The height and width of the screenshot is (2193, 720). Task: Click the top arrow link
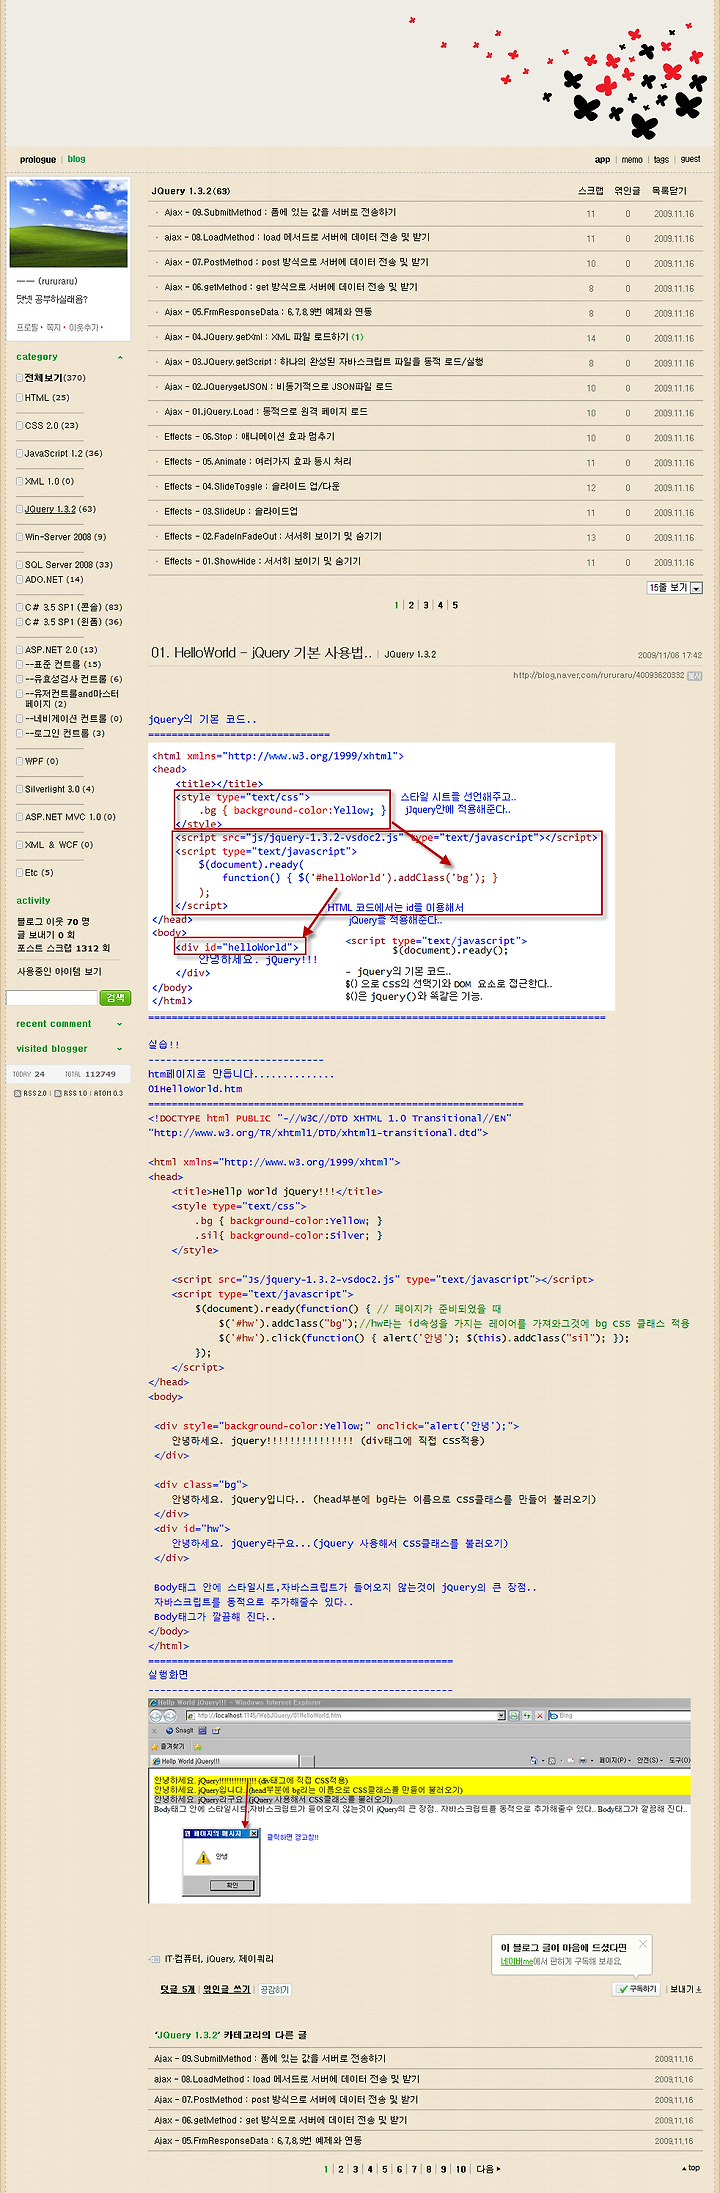pyautogui.click(x=691, y=2168)
